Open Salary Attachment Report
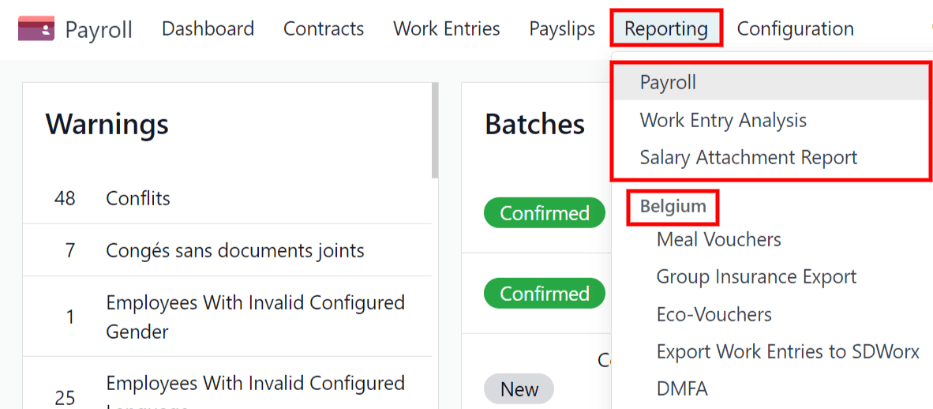Viewport: 933px width, 409px height. pyautogui.click(x=748, y=157)
